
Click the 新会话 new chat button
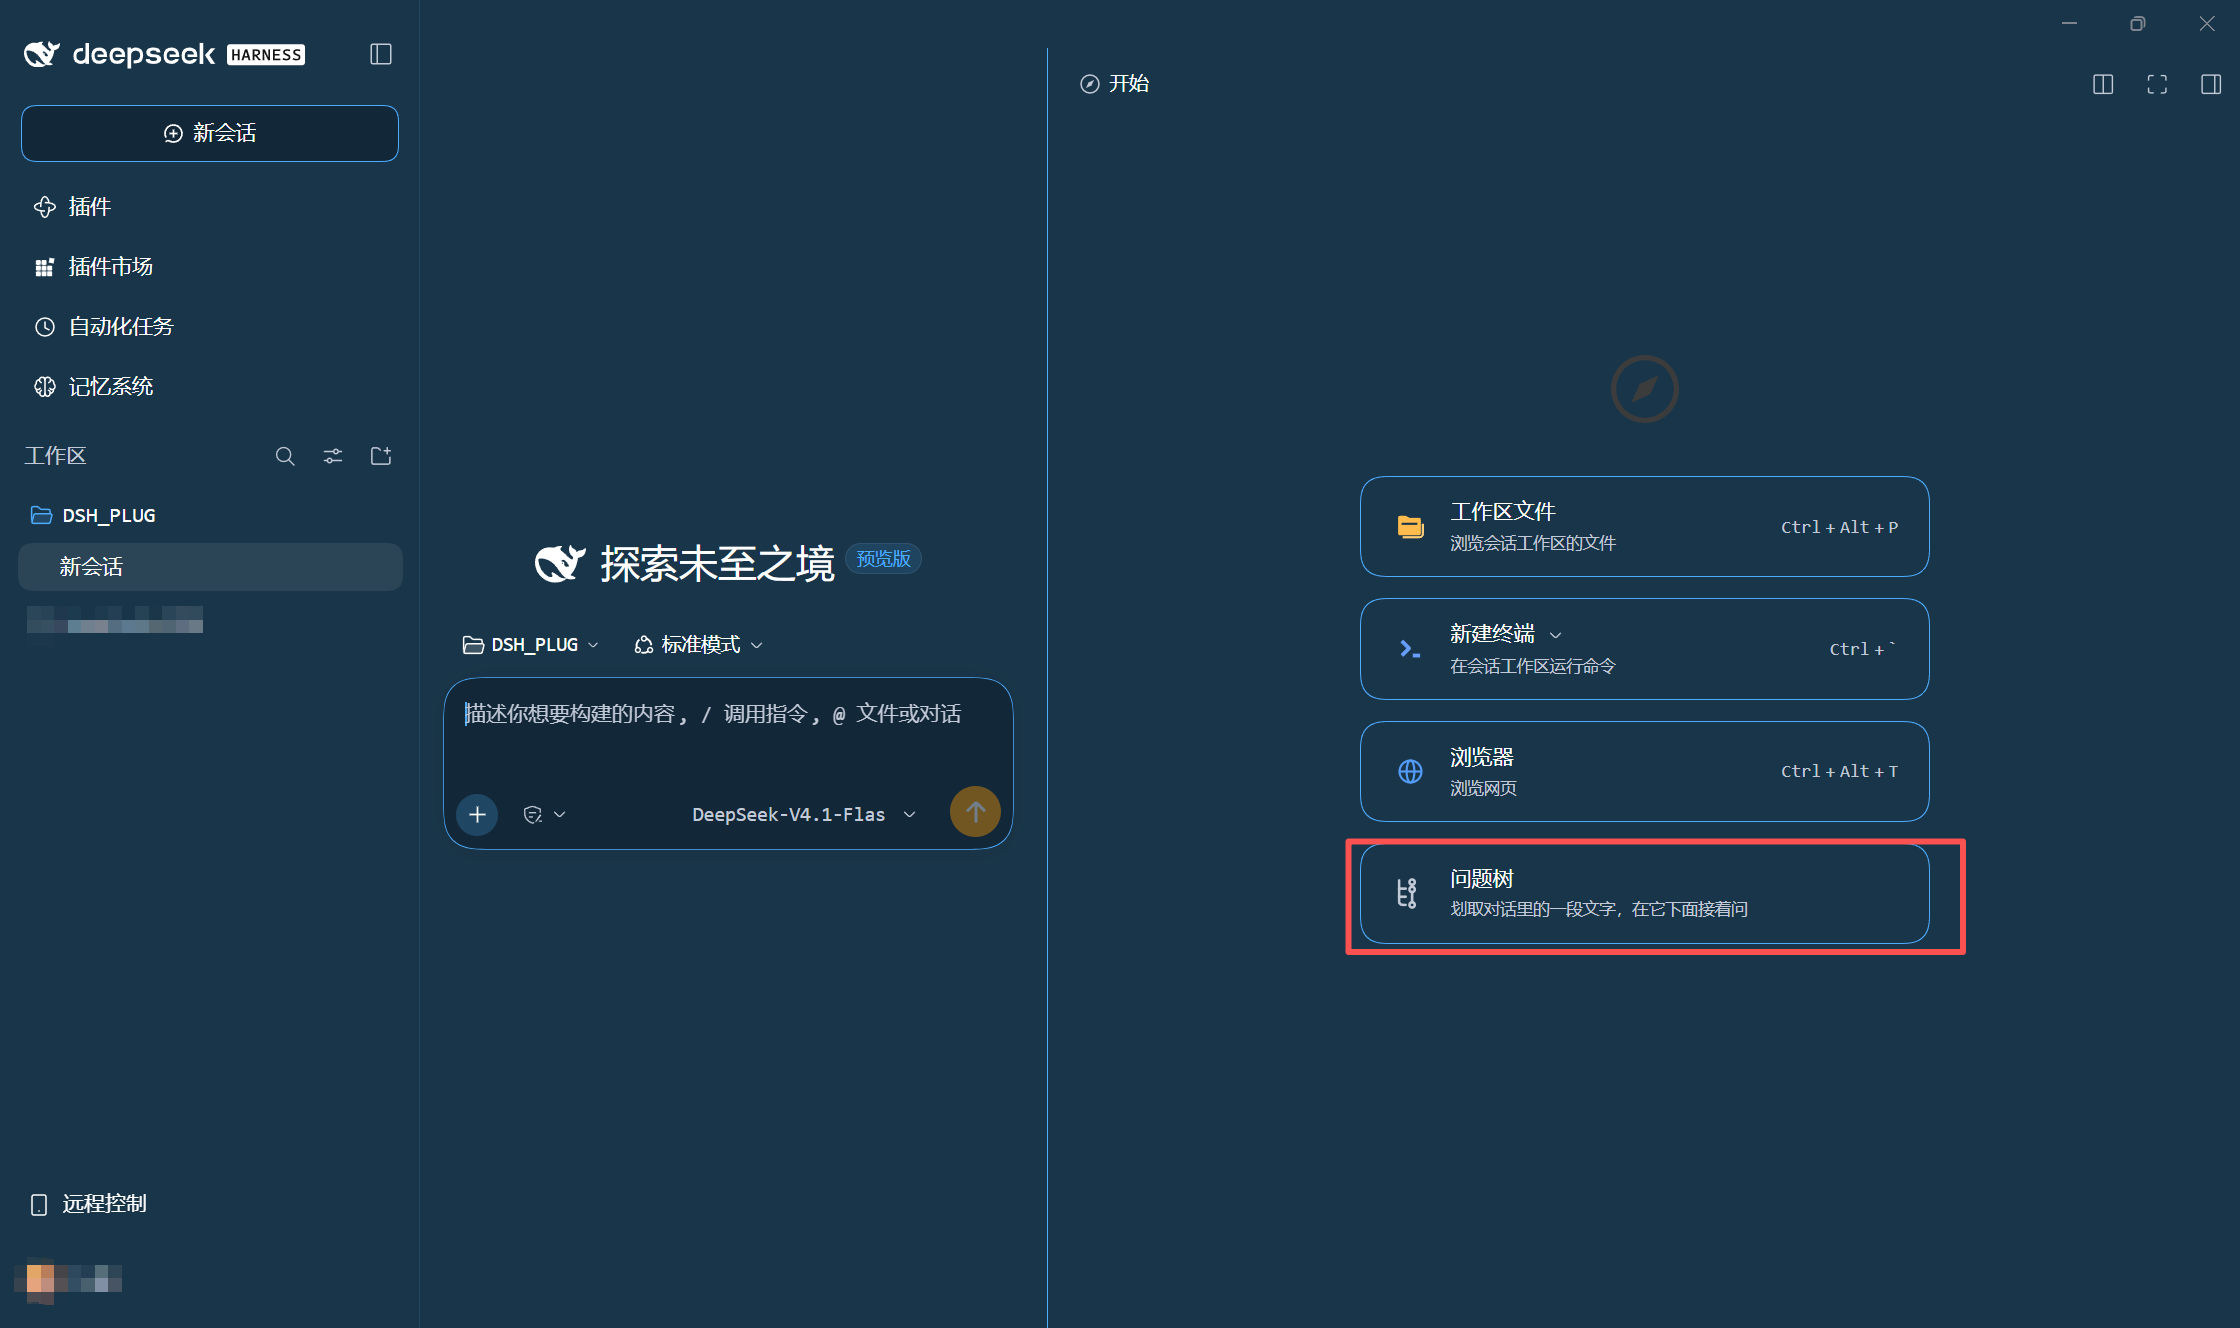(210, 133)
